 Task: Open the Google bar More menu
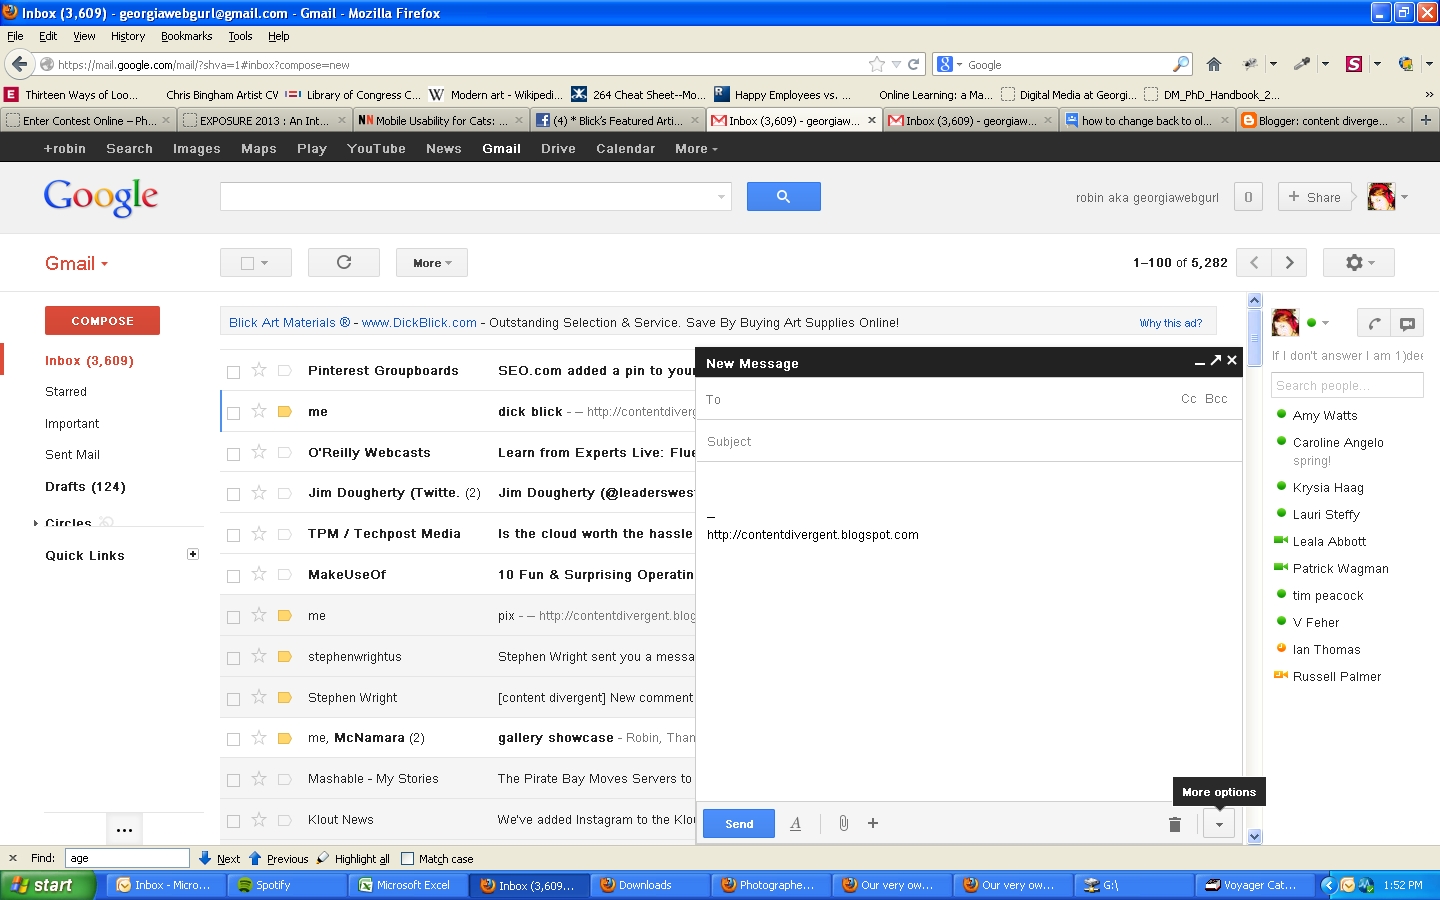tap(696, 148)
